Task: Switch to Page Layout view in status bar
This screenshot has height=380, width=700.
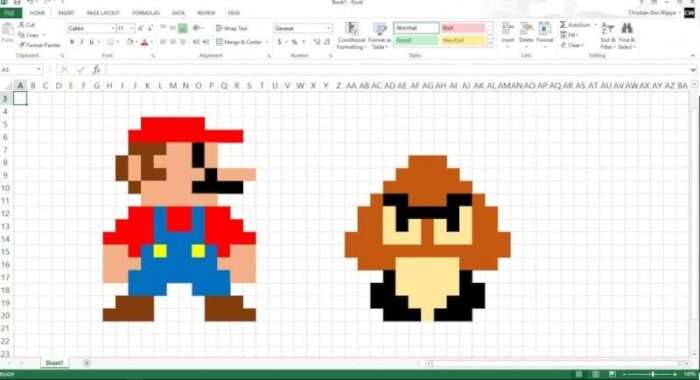Action: coord(595,374)
